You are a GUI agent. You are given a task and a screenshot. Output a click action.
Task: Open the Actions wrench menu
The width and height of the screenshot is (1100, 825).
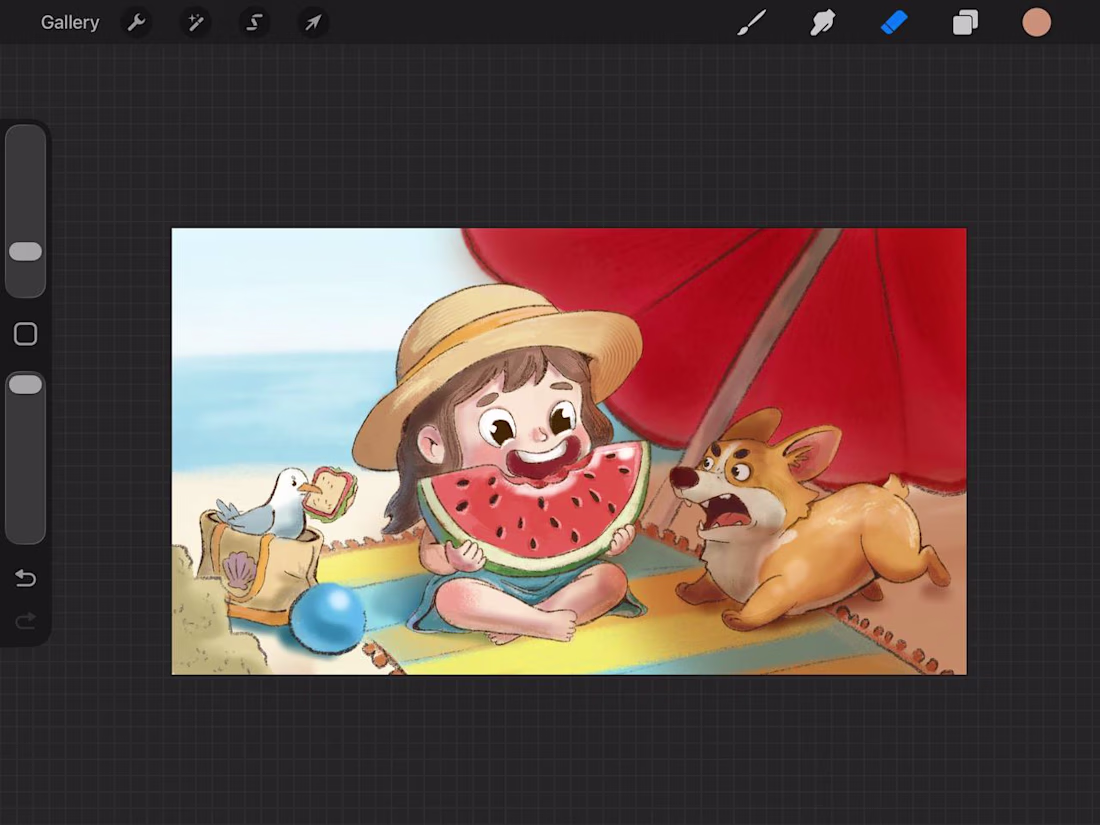click(x=136, y=22)
